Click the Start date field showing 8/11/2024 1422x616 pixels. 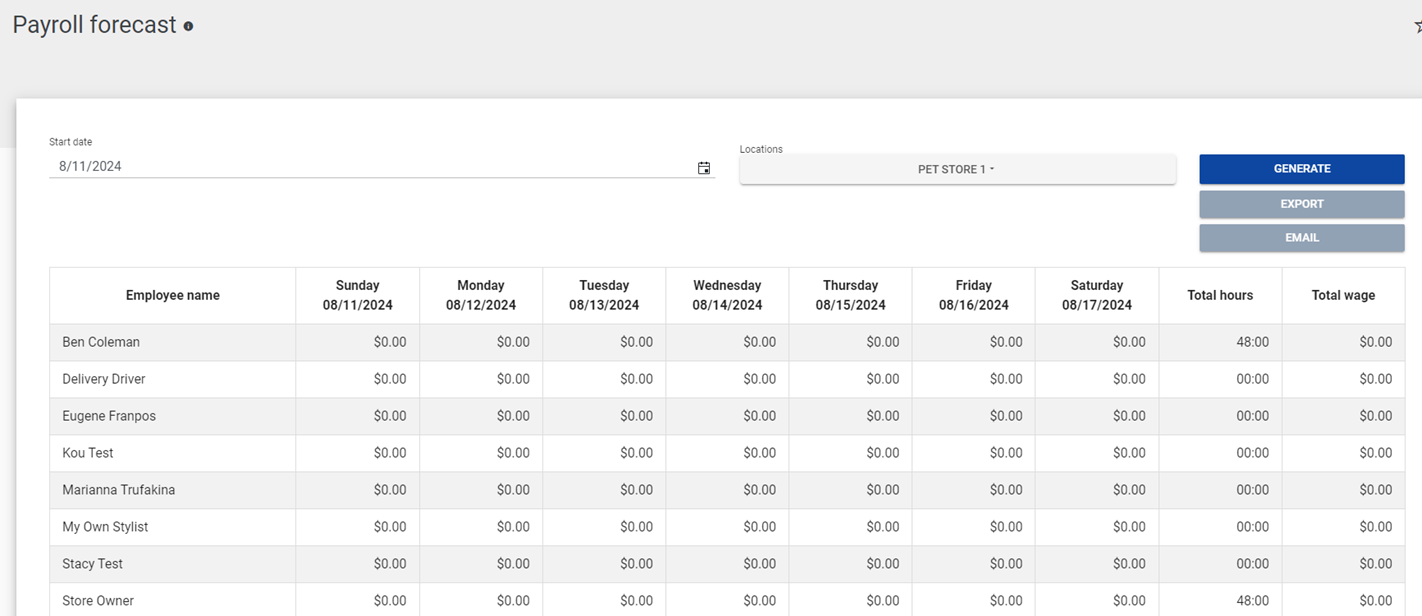pyautogui.click(x=382, y=167)
